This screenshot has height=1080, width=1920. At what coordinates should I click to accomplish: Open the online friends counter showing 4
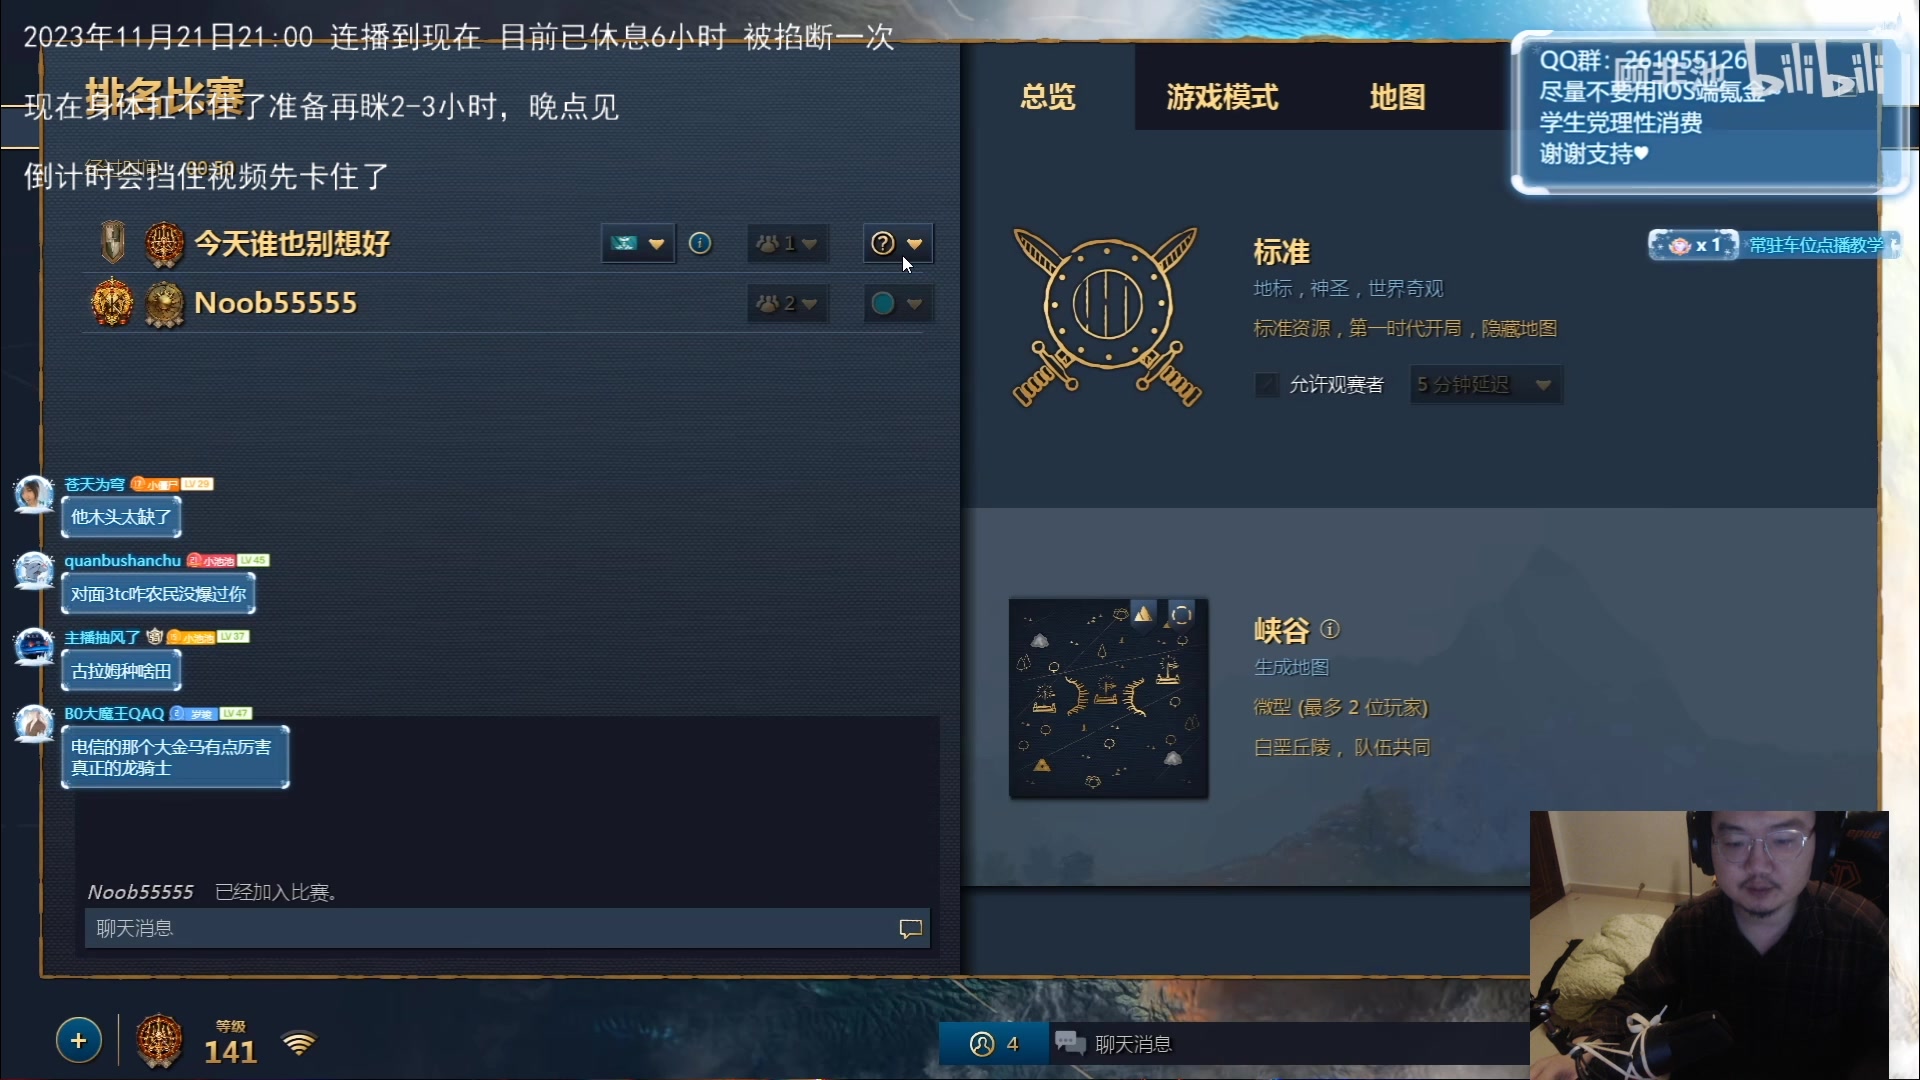[994, 1044]
